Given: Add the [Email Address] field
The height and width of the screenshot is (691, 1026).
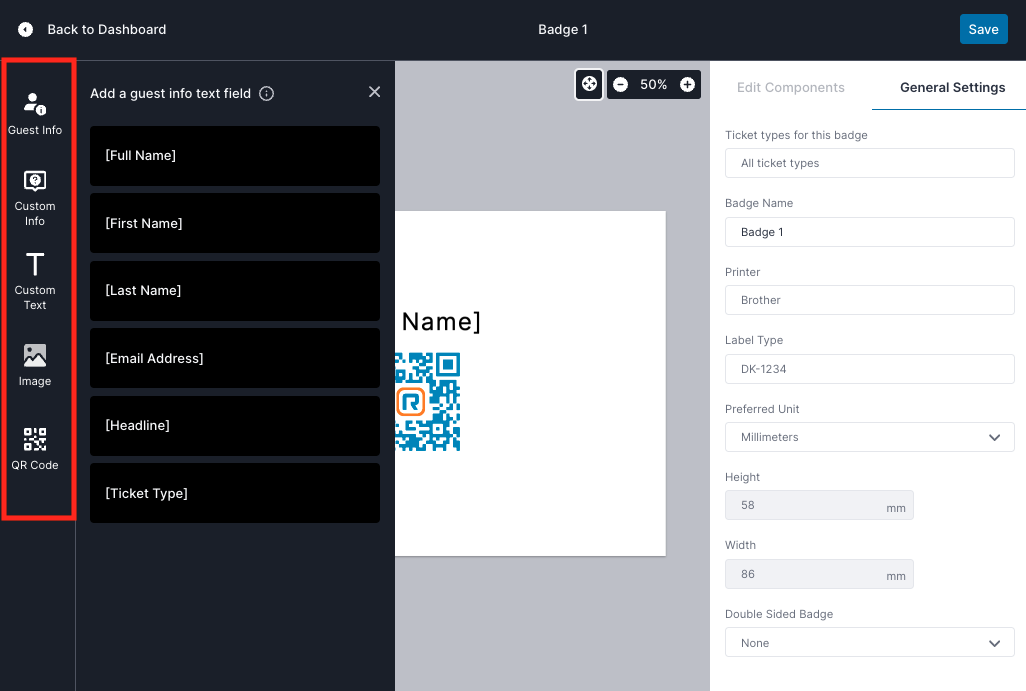Looking at the screenshot, I should [x=235, y=359].
